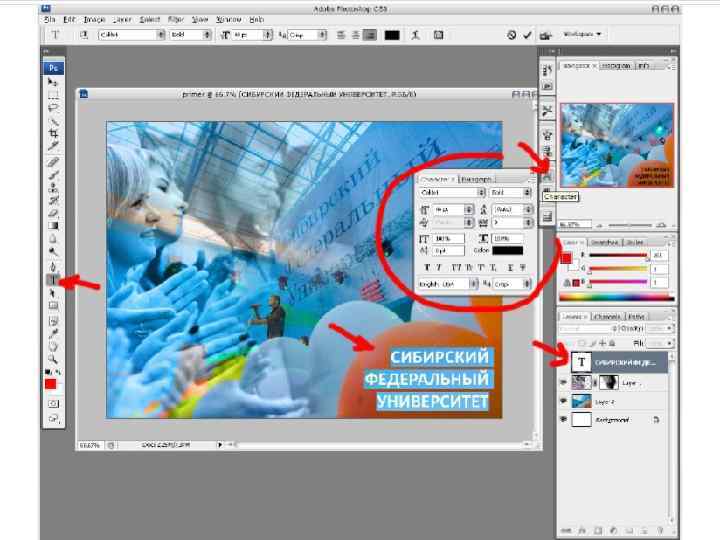Open anti-aliasing Crisp dropdown in options bar
This screenshot has width=720, height=540.
click(322, 34)
